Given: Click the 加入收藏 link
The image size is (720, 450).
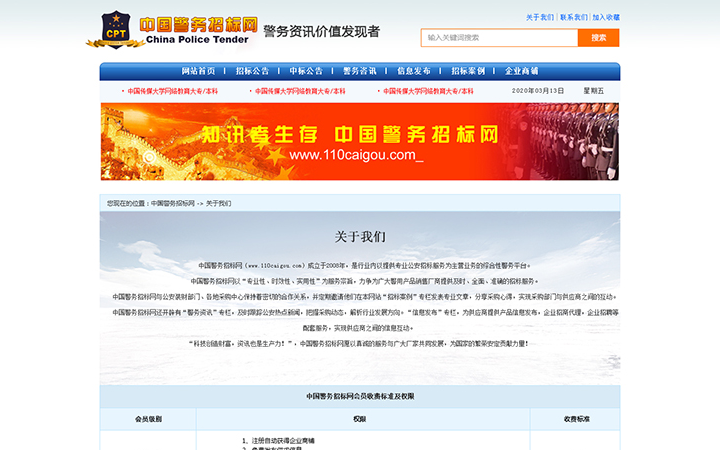Looking at the screenshot, I should coord(606,17).
